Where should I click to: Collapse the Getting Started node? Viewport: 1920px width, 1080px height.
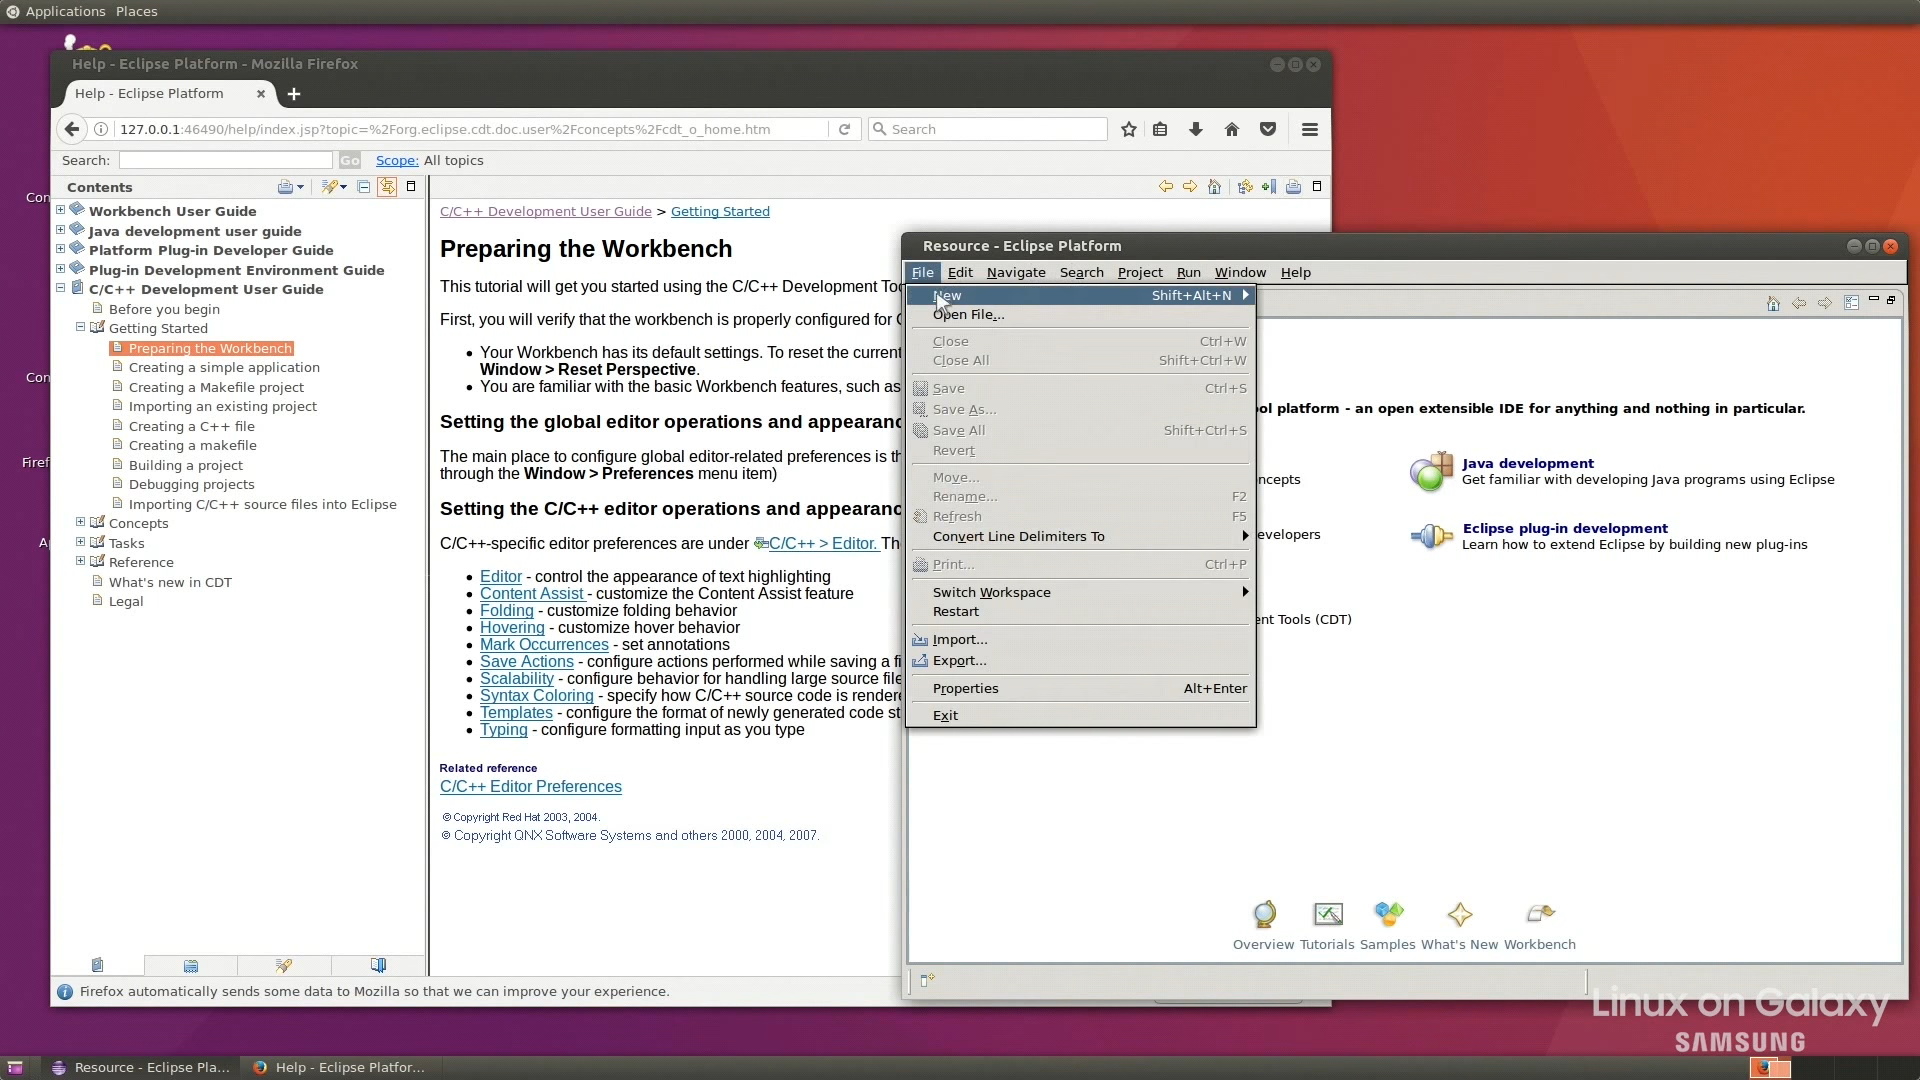pos(81,327)
